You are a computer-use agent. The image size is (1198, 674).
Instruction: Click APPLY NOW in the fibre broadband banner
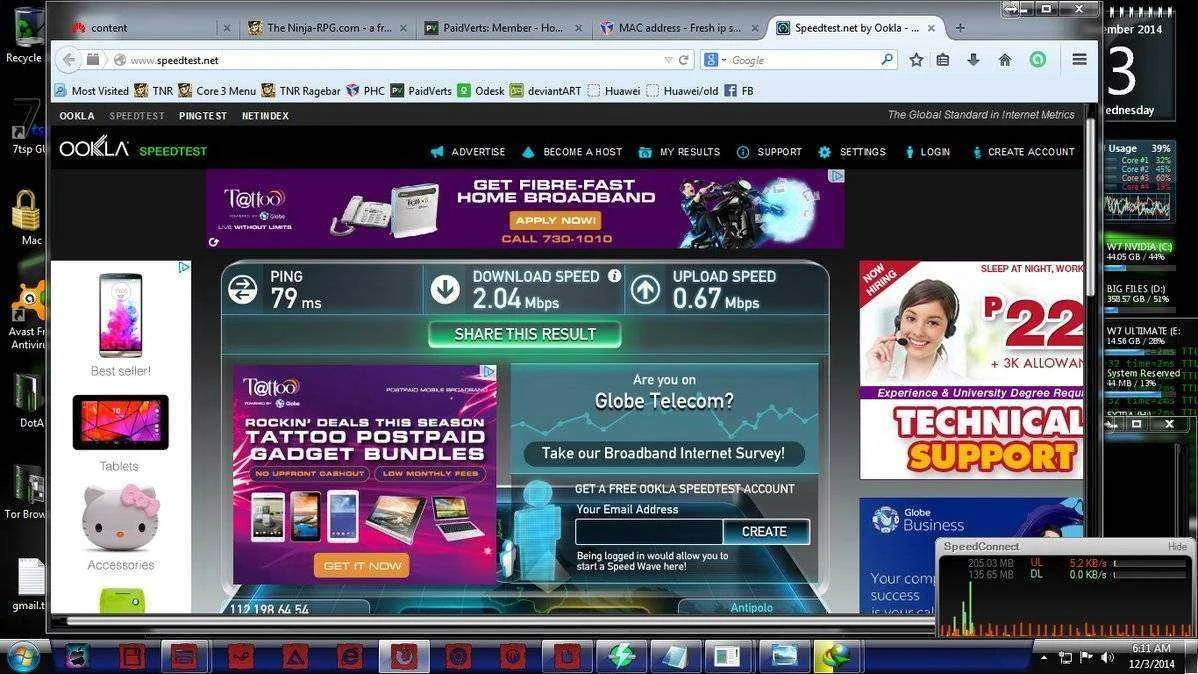tap(555, 221)
